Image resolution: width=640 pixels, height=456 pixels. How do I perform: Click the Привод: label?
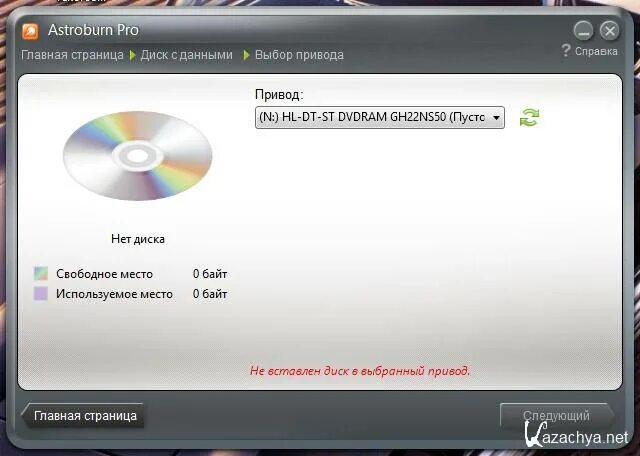pyautogui.click(x=279, y=94)
